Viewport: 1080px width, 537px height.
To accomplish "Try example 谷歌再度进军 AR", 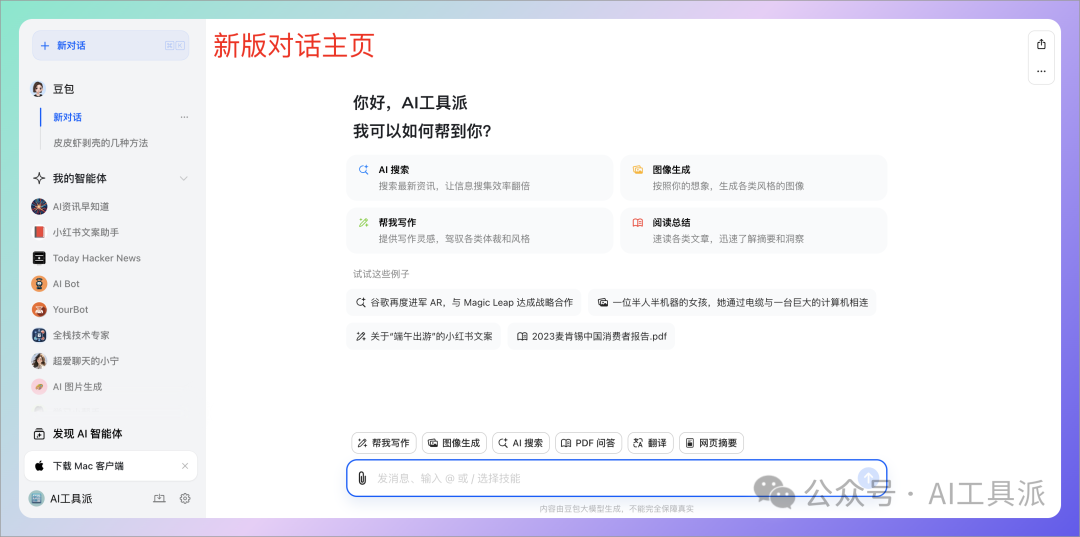I will click(x=464, y=302).
